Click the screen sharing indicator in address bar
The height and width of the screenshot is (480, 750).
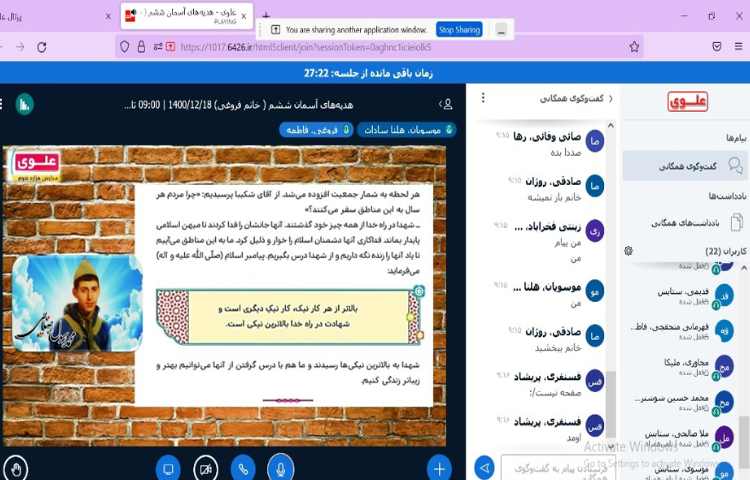[170, 47]
